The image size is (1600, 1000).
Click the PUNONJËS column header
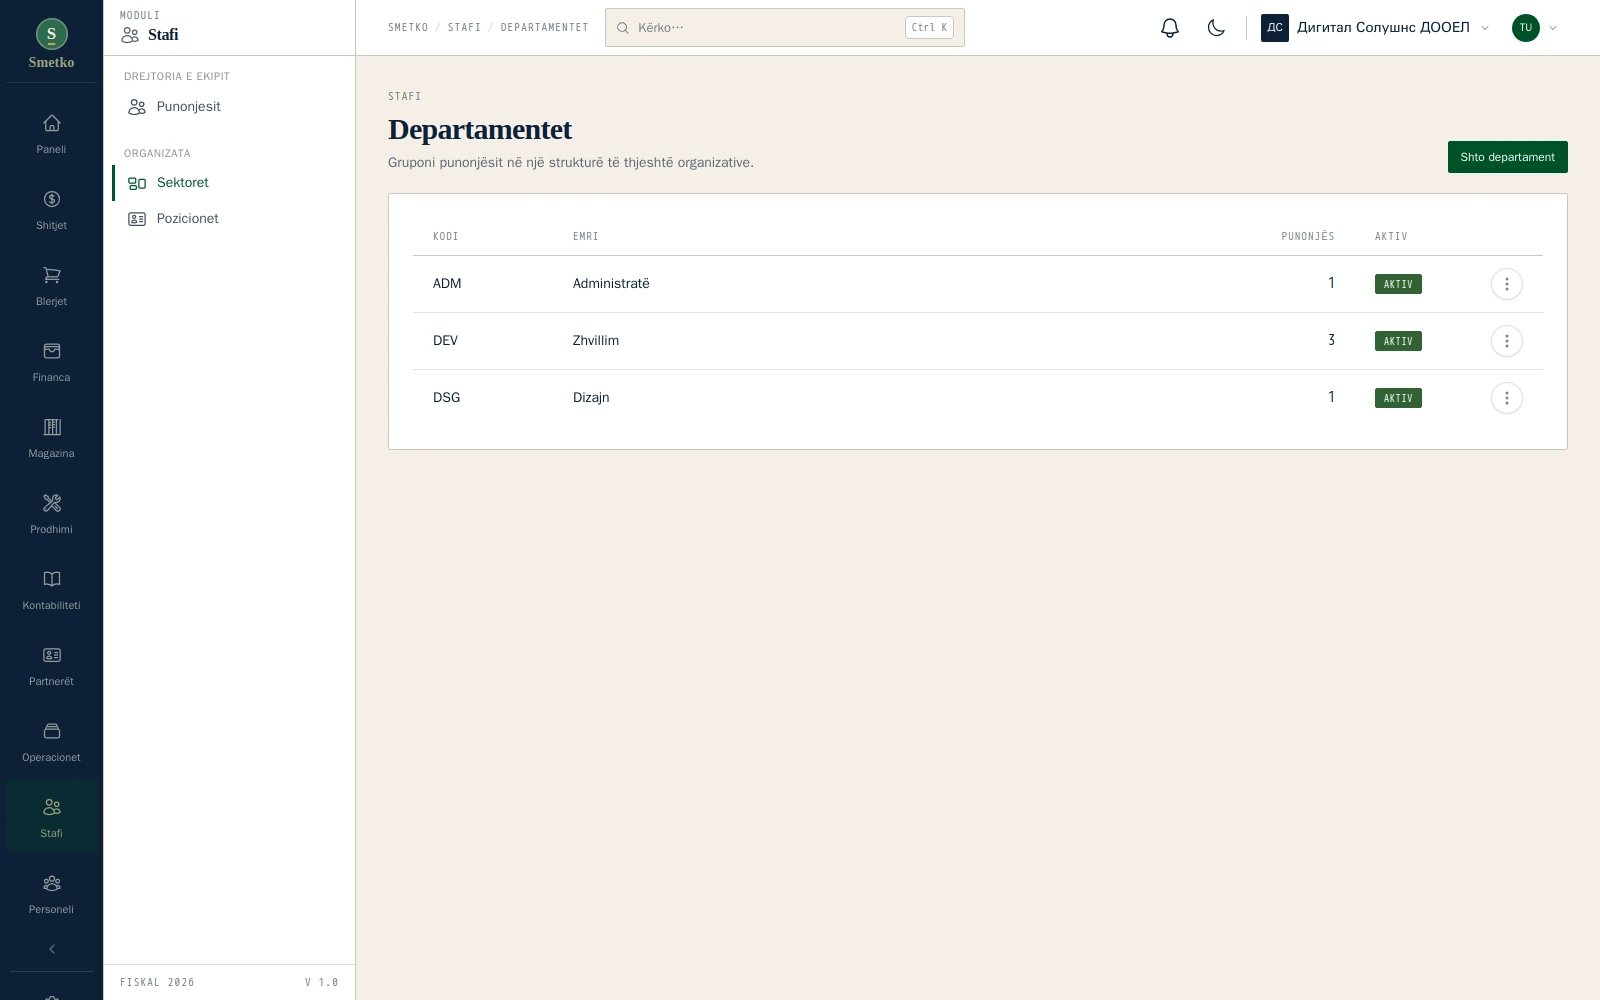pos(1308,237)
